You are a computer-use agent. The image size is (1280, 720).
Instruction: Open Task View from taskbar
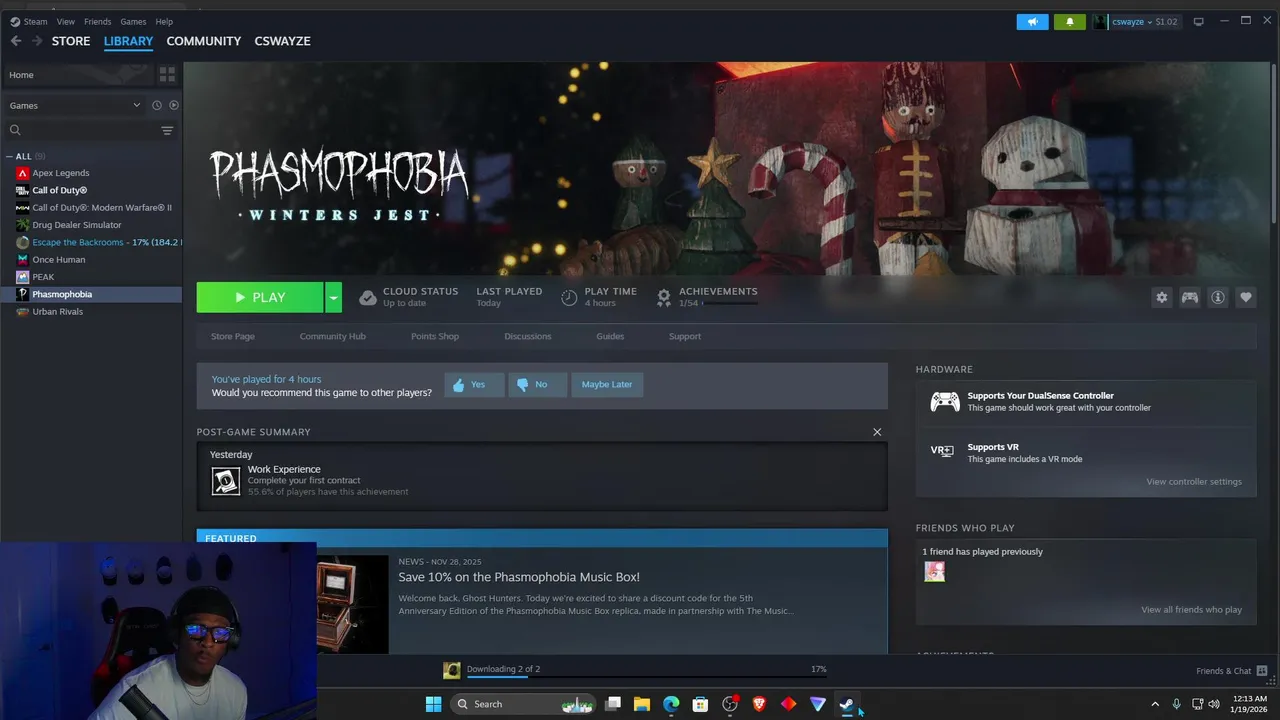(x=613, y=704)
